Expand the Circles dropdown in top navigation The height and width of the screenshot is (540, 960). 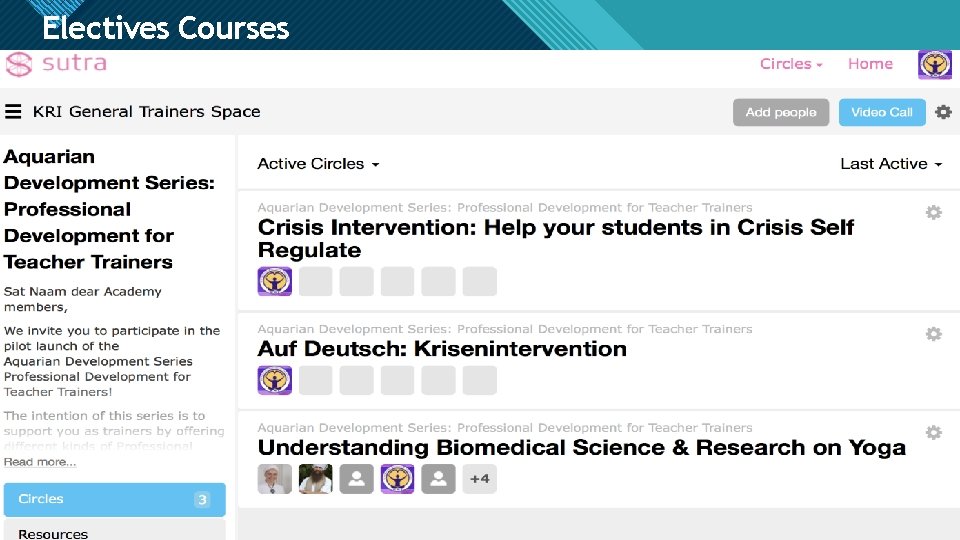tap(791, 64)
